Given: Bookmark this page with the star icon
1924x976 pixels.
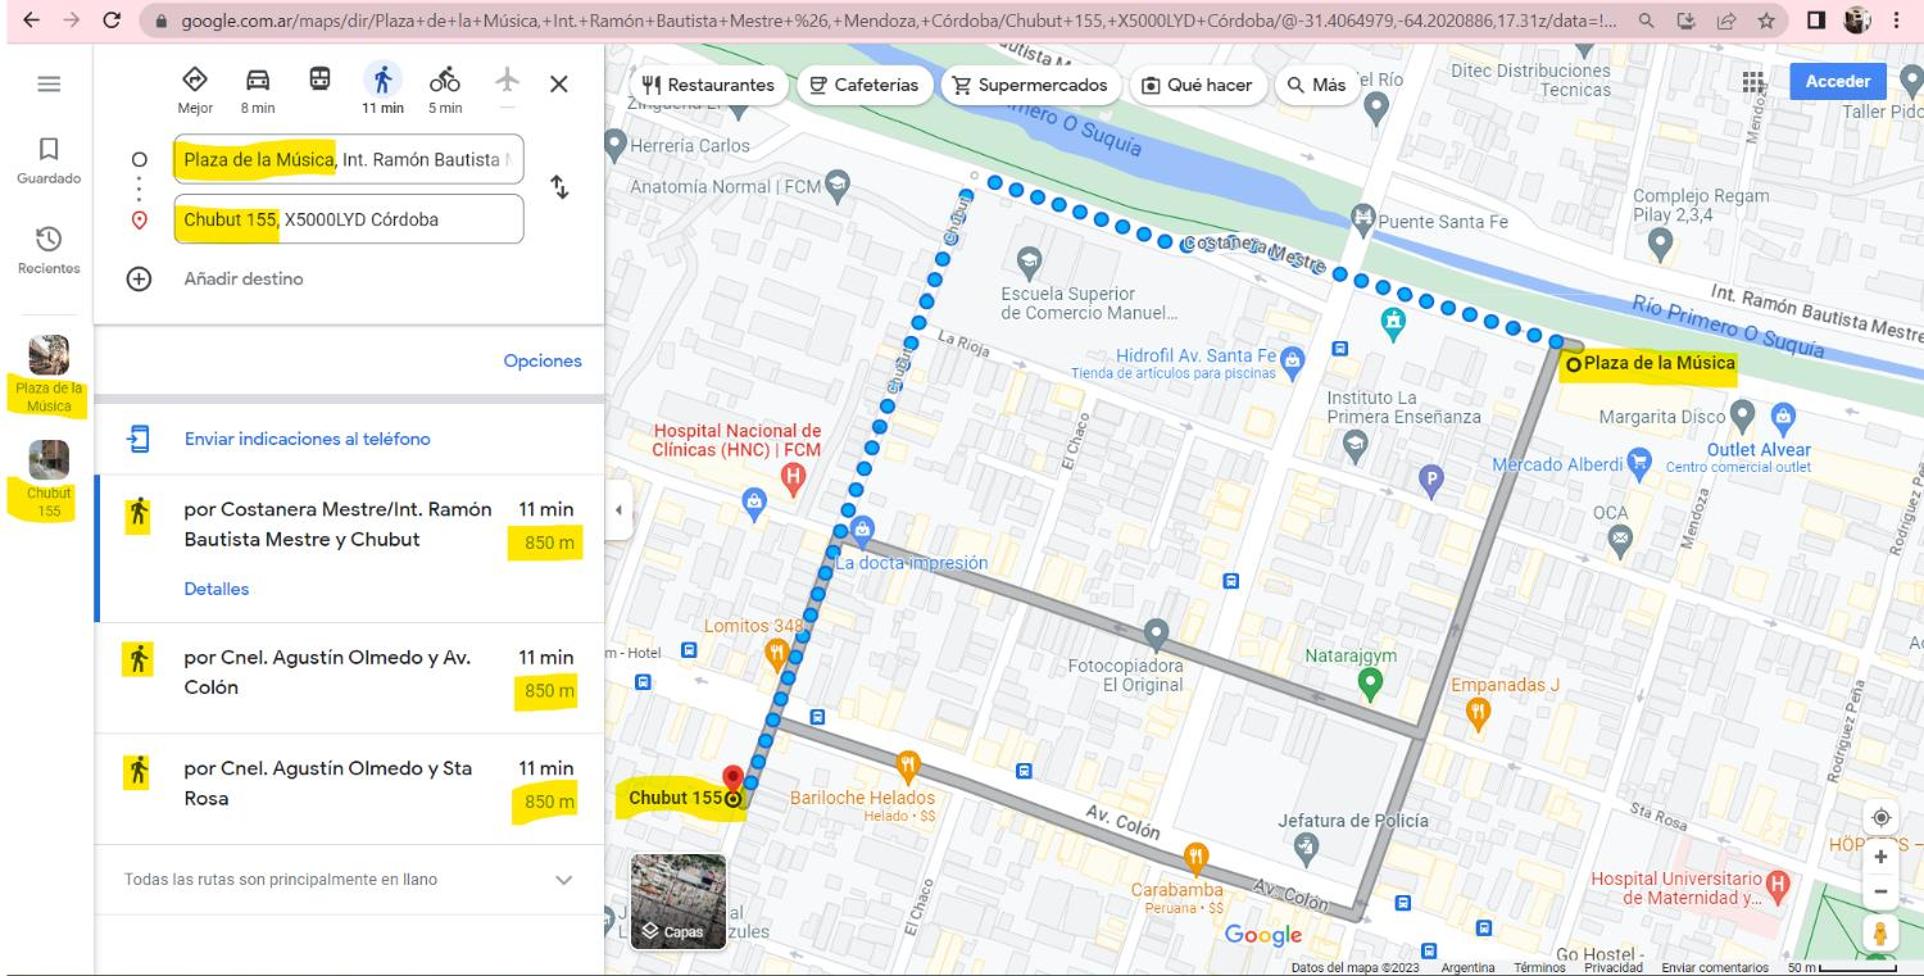Looking at the screenshot, I should (x=1766, y=20).
